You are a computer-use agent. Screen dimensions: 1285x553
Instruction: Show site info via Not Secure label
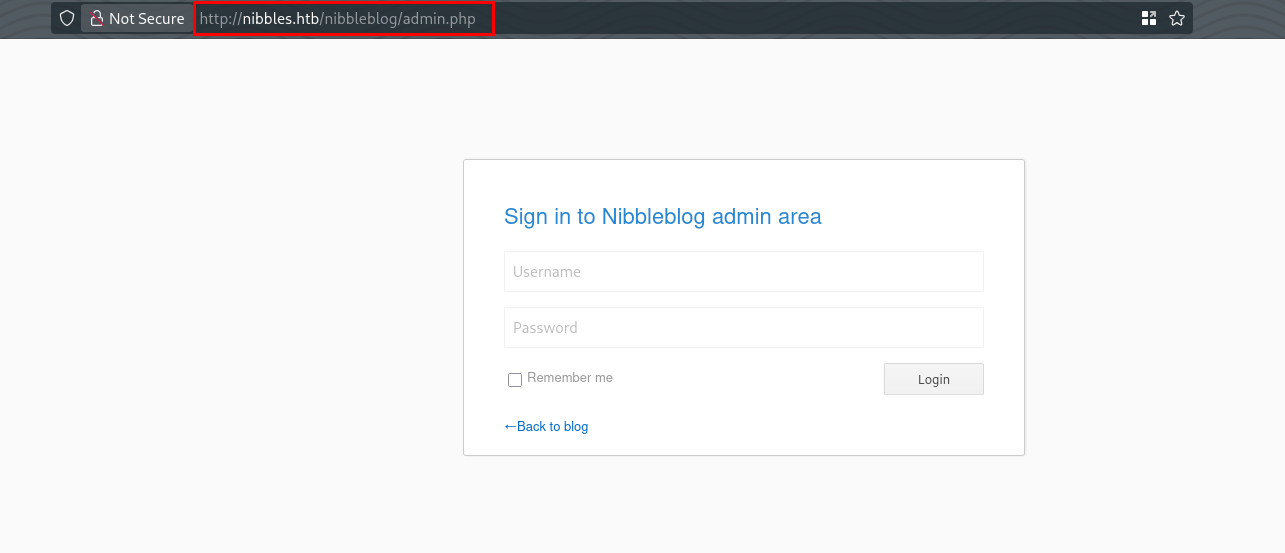pos(146,18)
